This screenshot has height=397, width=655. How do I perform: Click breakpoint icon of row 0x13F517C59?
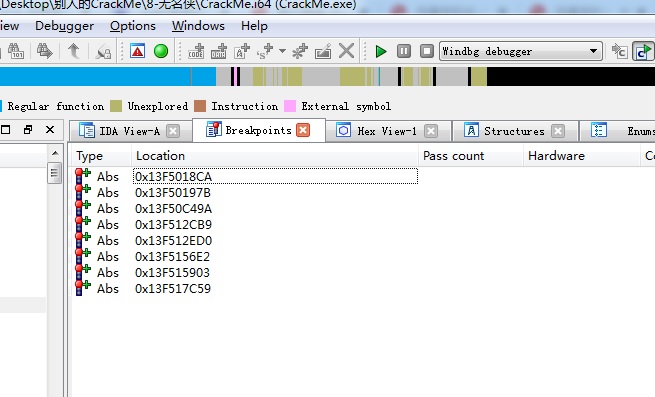83,288
